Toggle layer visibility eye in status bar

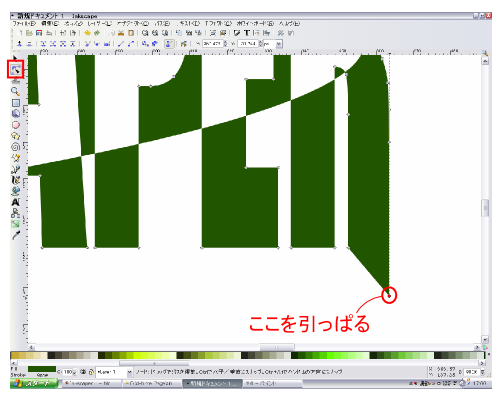click(x=83, y=372)
